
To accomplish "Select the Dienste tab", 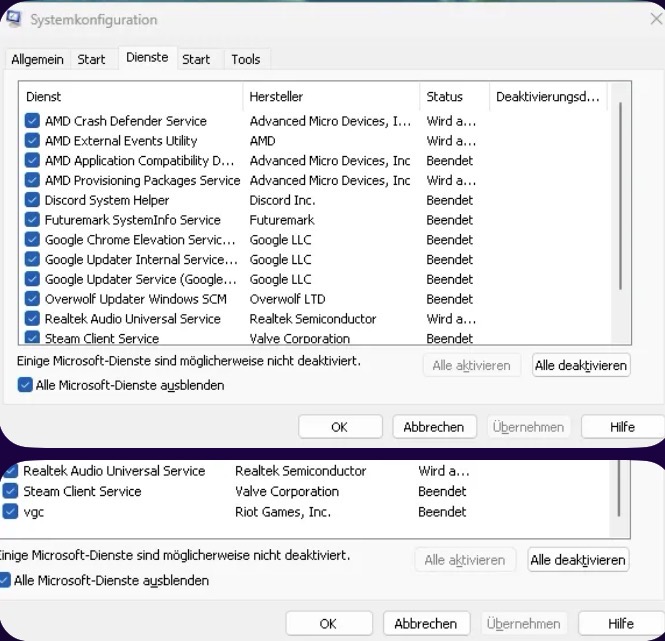I will pyautogui.click(x=147, y=57).
